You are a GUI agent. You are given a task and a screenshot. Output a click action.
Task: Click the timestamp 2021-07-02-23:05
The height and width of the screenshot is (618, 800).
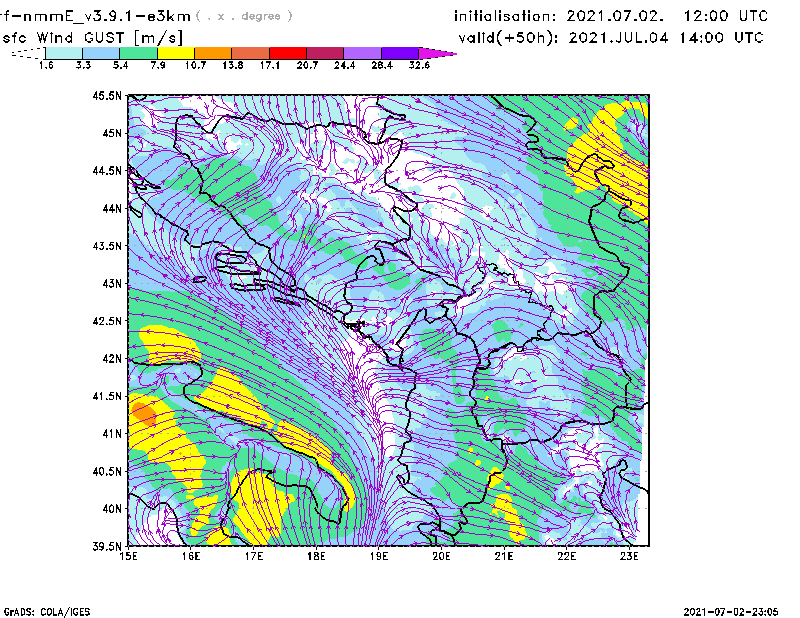731,611
